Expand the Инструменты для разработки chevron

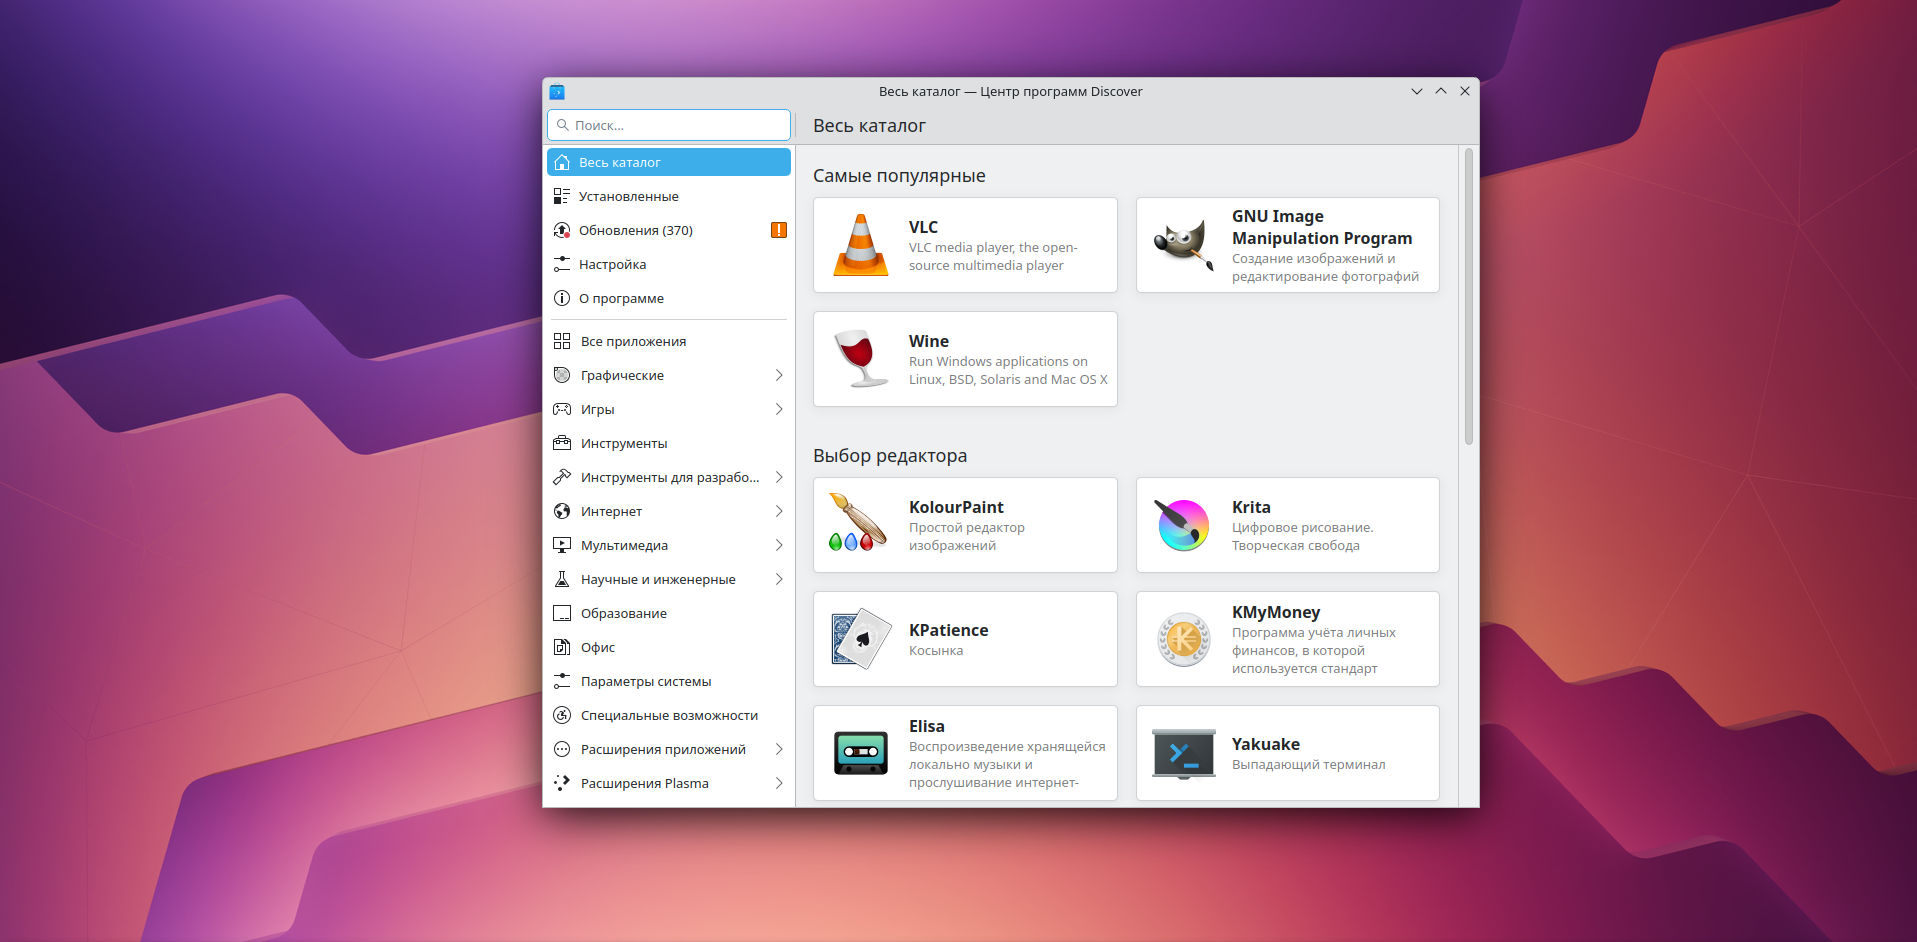[x=779, y=477]
